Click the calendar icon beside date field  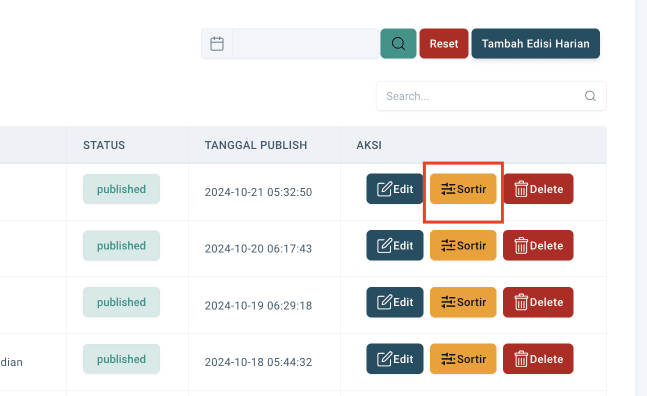217,44
